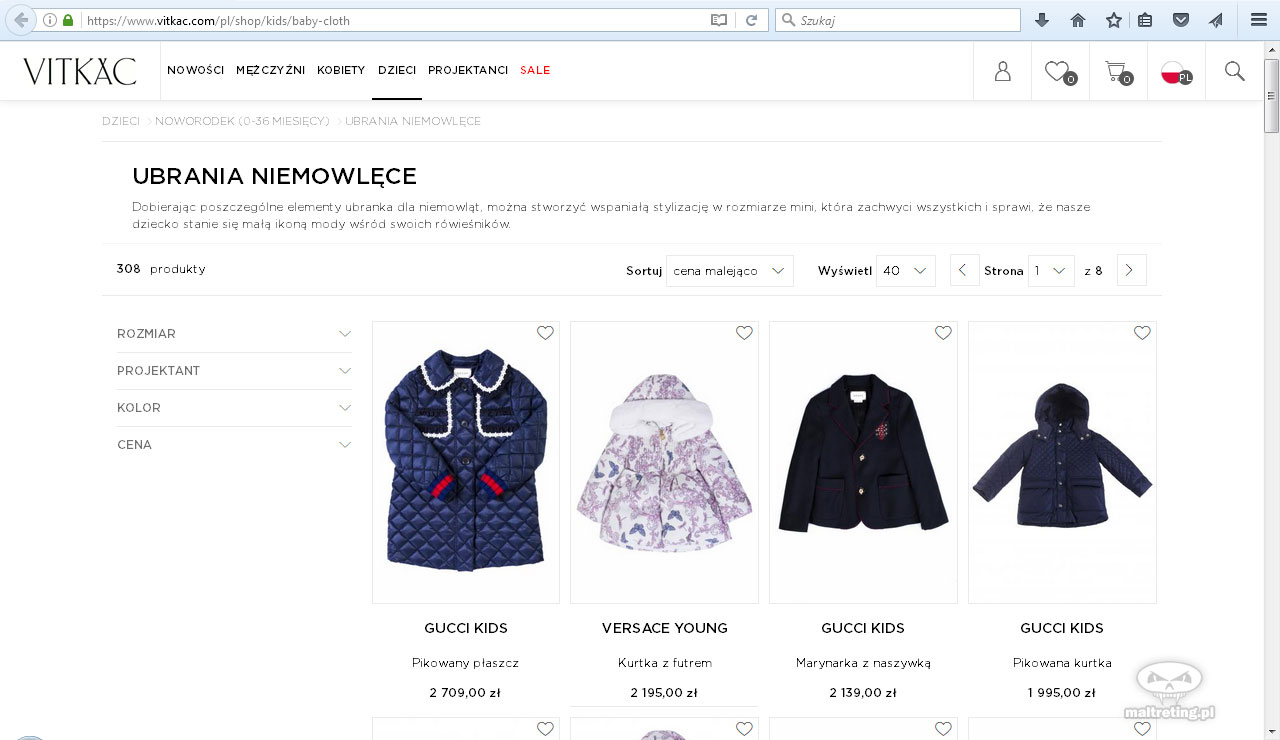Go to previous page arrow
The image size is (1280, 740).
click(x=964, y=271)
